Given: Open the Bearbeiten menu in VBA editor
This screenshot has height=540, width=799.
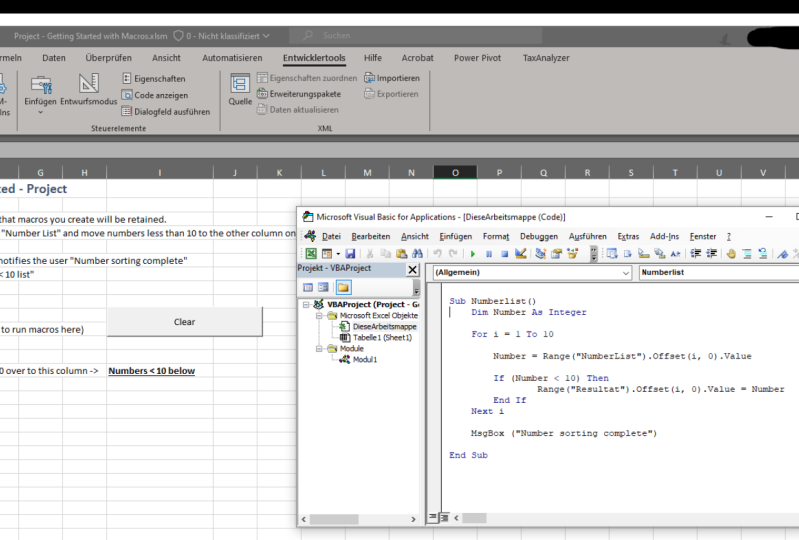Looking at the screenshot, I should coord(370,236).
